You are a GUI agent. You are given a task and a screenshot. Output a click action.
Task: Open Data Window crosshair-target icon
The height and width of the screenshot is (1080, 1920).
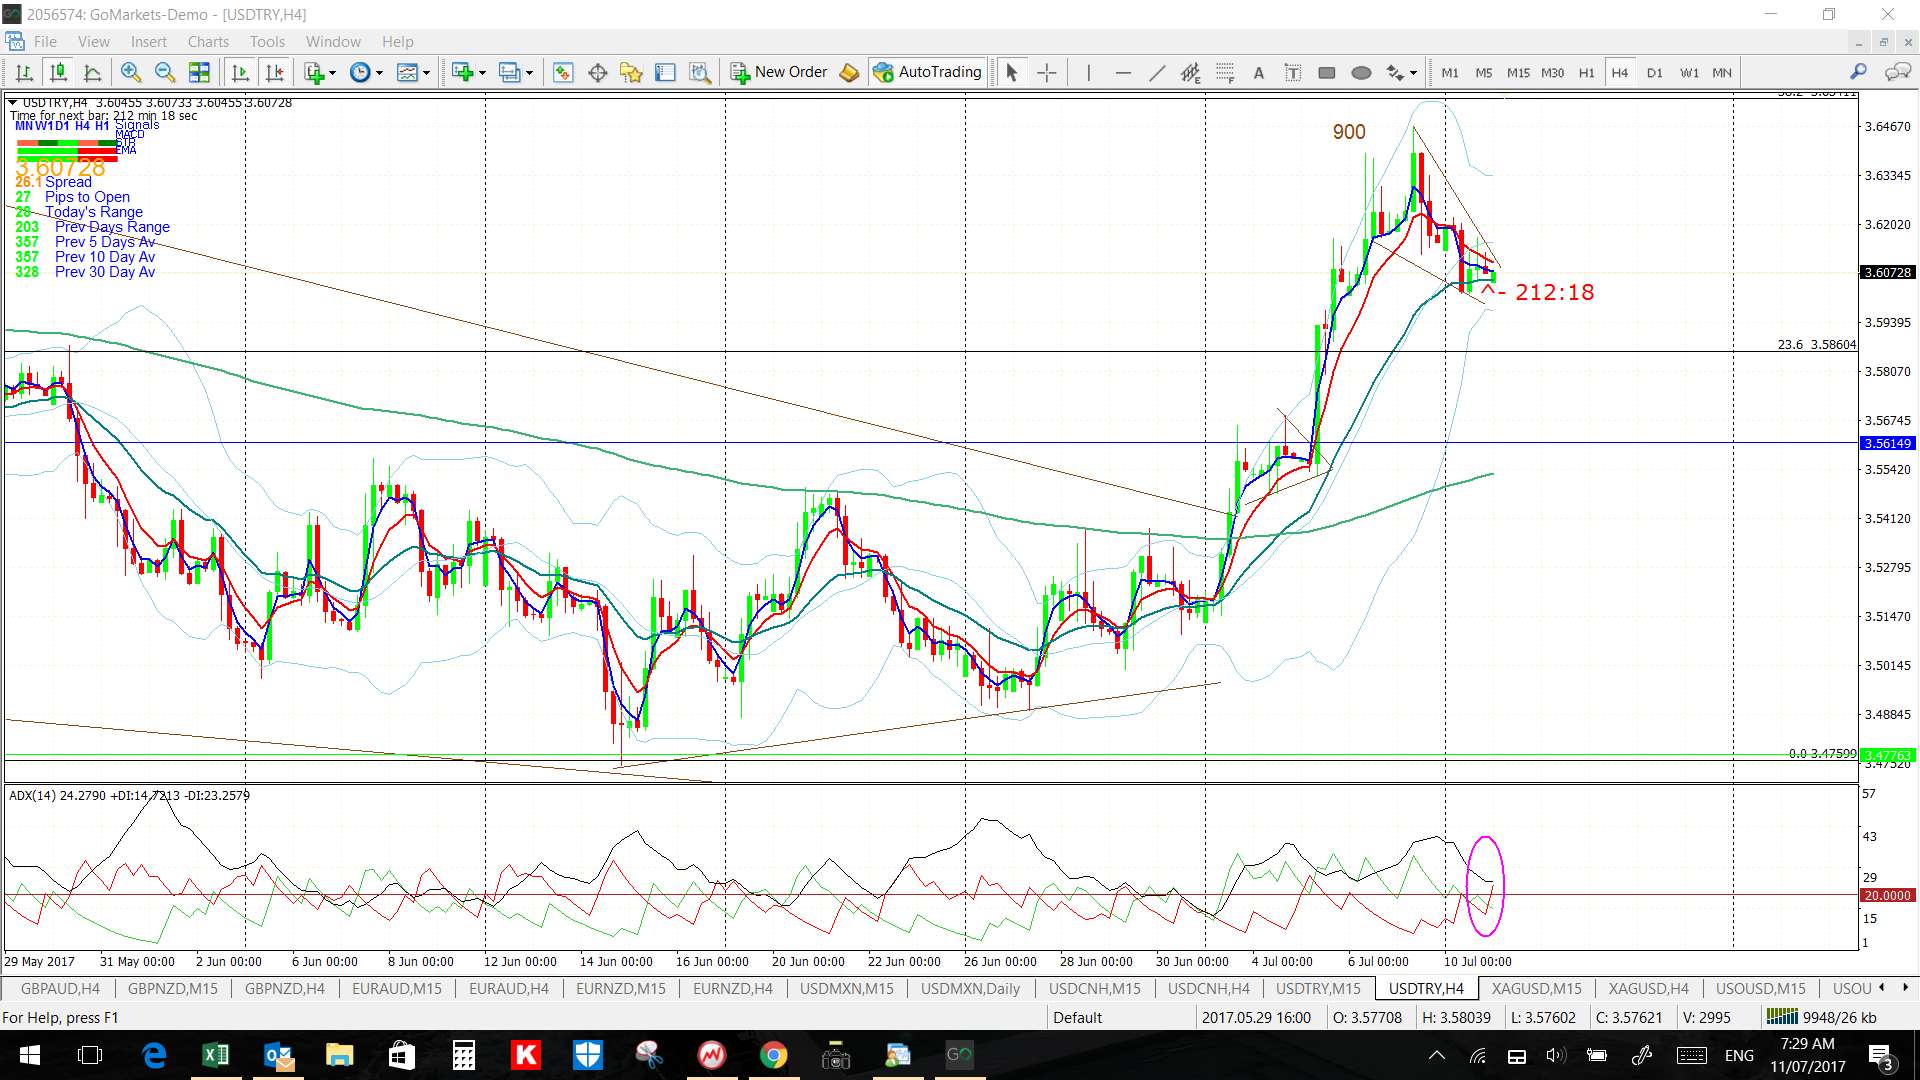(597, 72)
